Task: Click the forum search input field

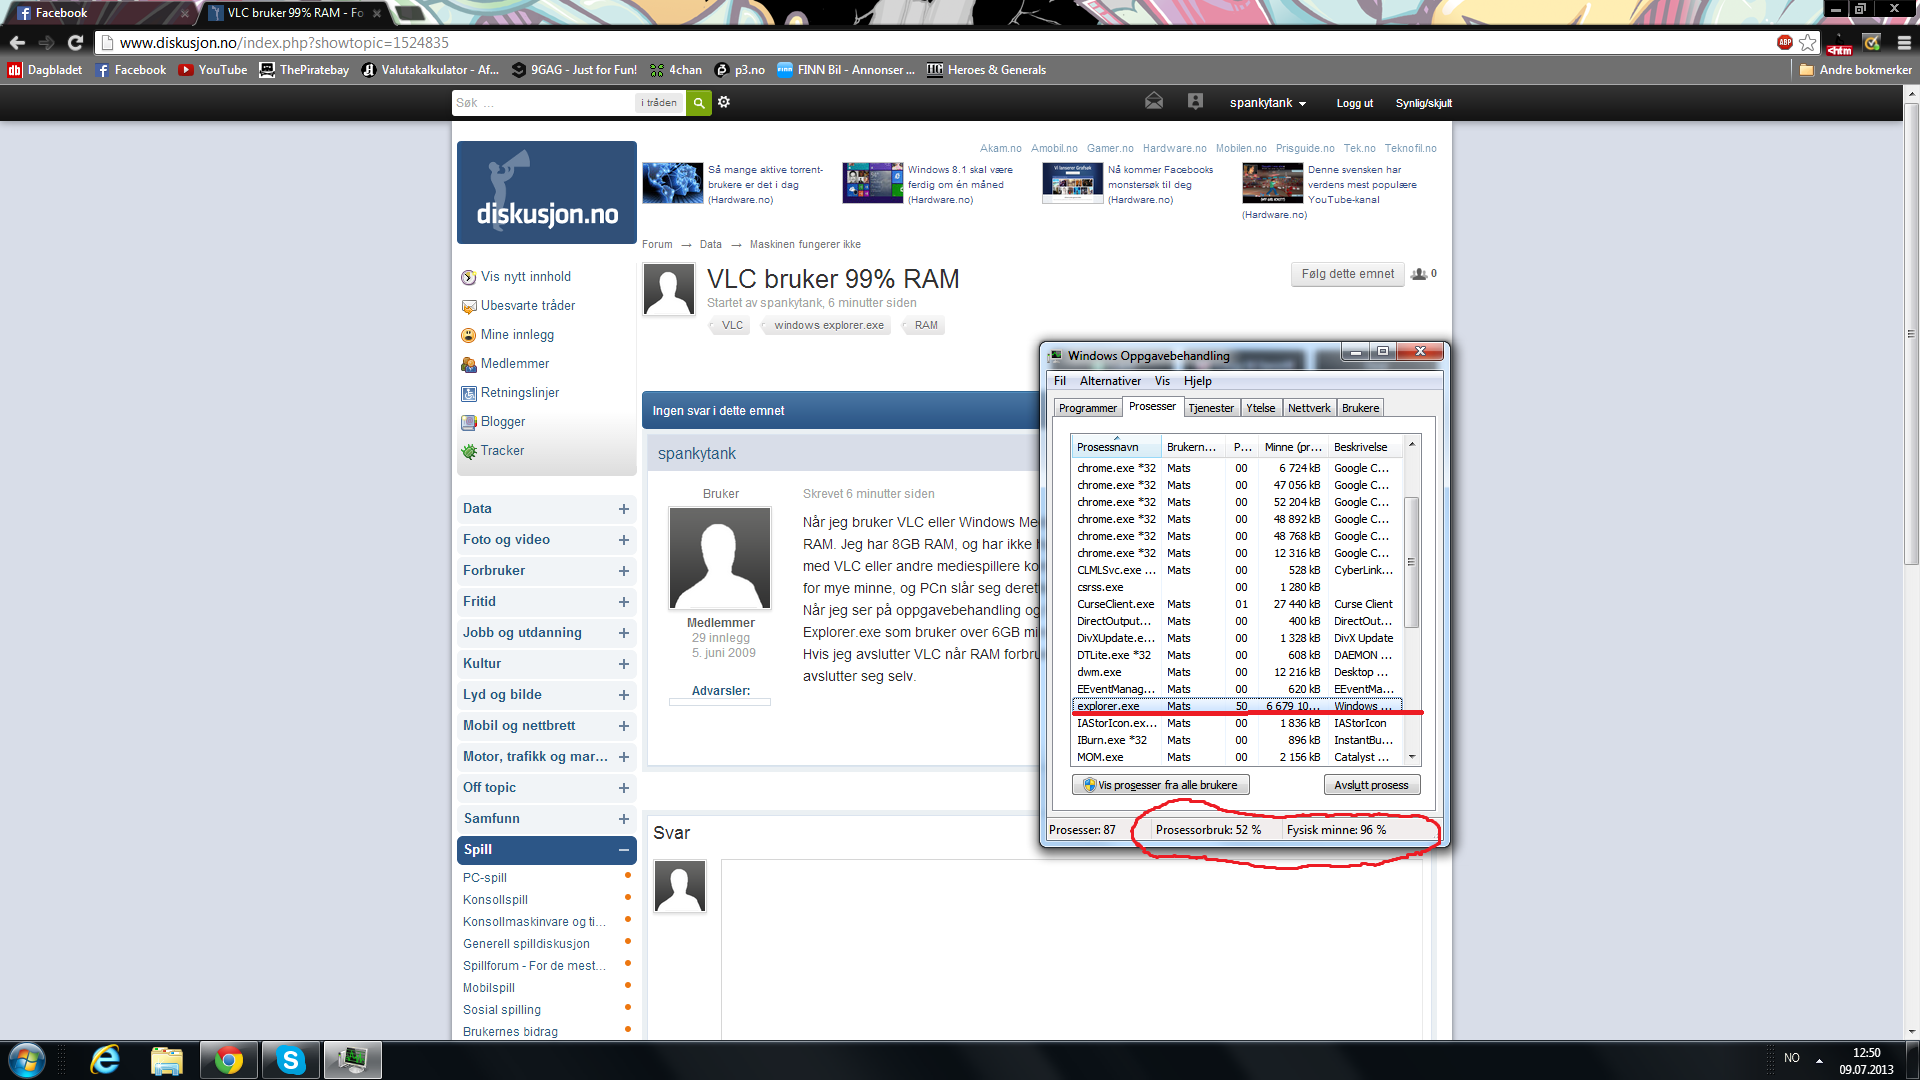Action: 543,103
